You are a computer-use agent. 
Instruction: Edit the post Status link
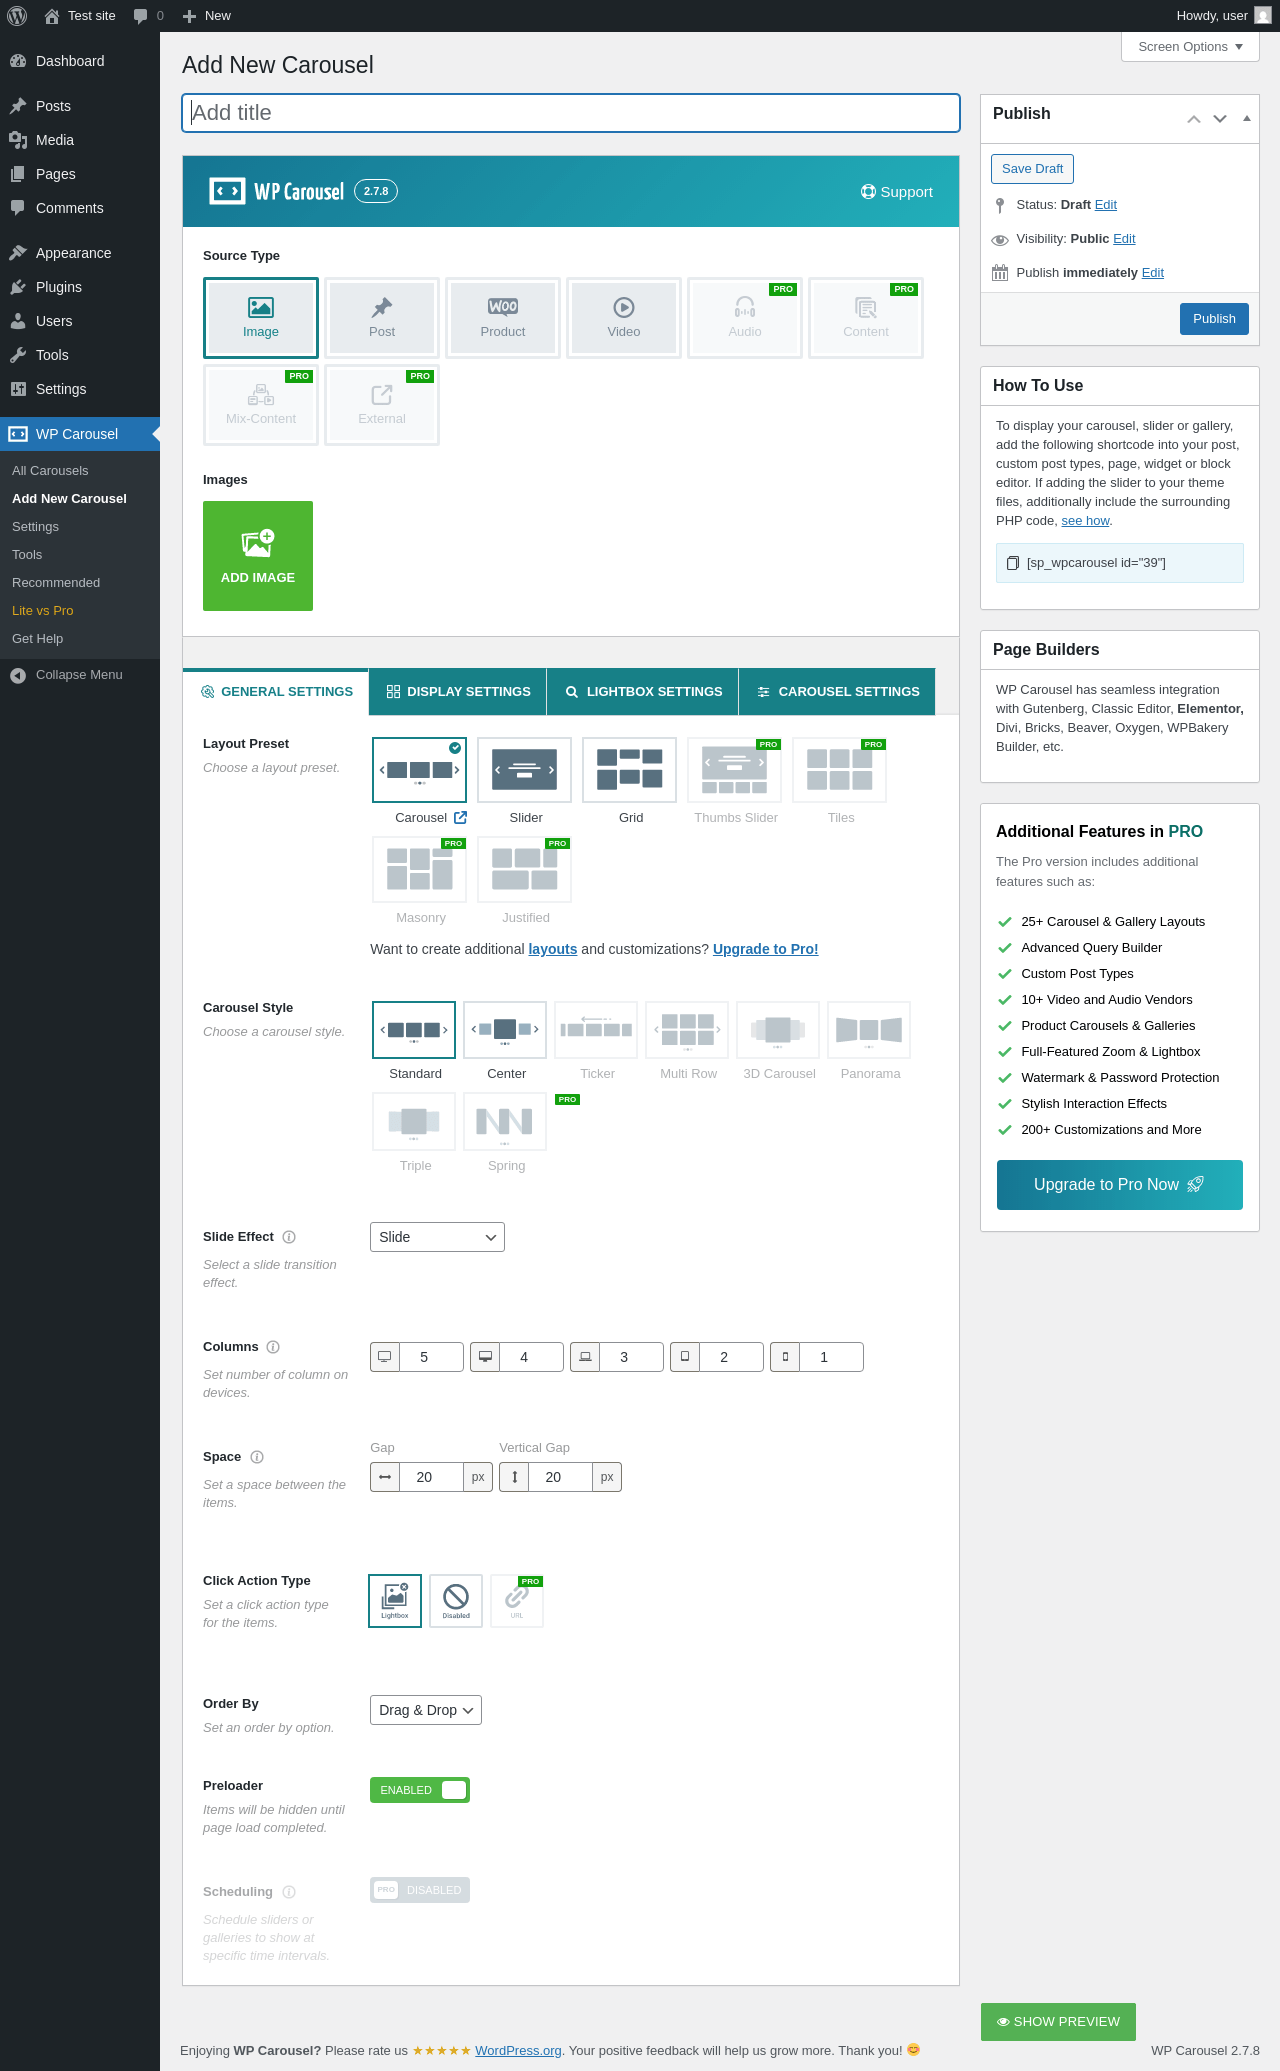(x=1106, y=205)
